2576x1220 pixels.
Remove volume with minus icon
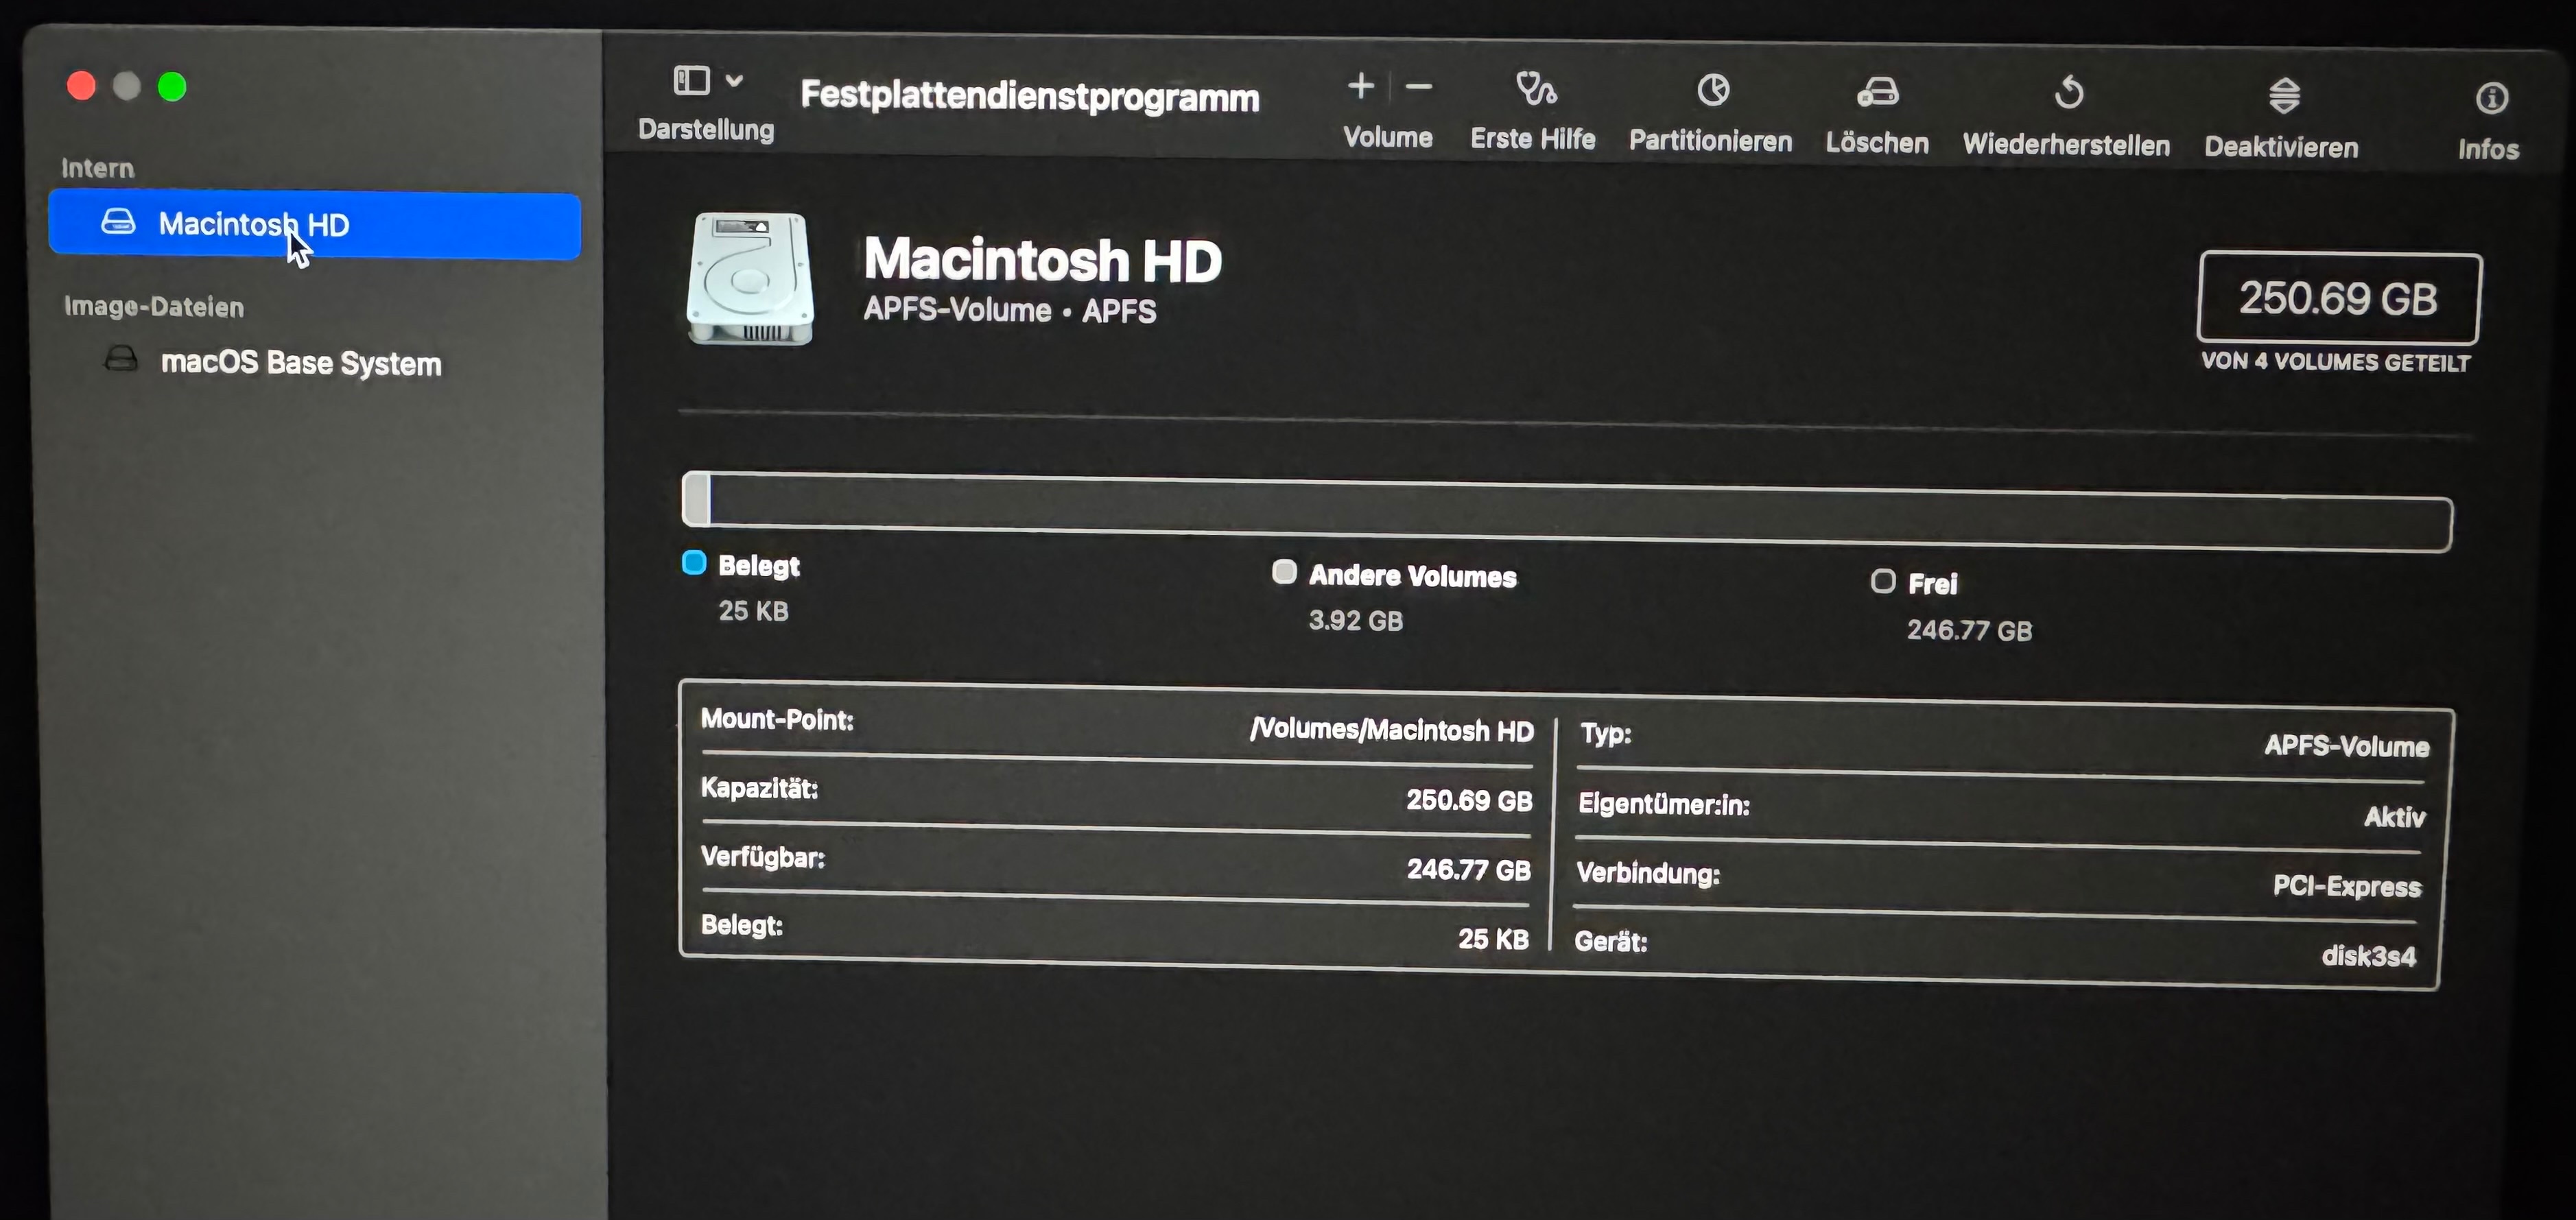(x=1419, y=87)
